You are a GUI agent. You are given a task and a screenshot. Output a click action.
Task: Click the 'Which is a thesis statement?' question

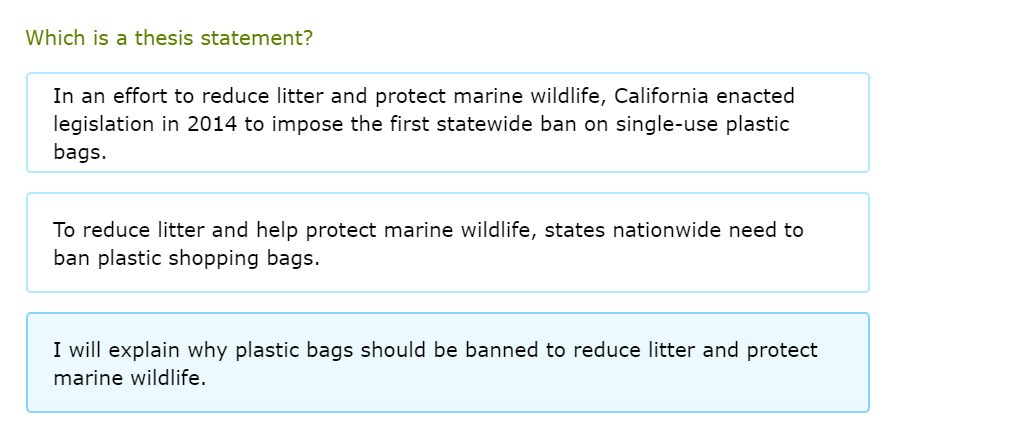click(x=169, y=38)
